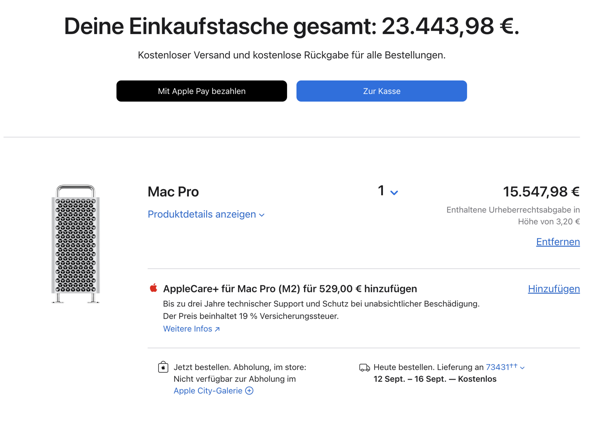Click the Mac Pro product image
The width and height of the screenshot is (590, 434).
pos(76,244)
